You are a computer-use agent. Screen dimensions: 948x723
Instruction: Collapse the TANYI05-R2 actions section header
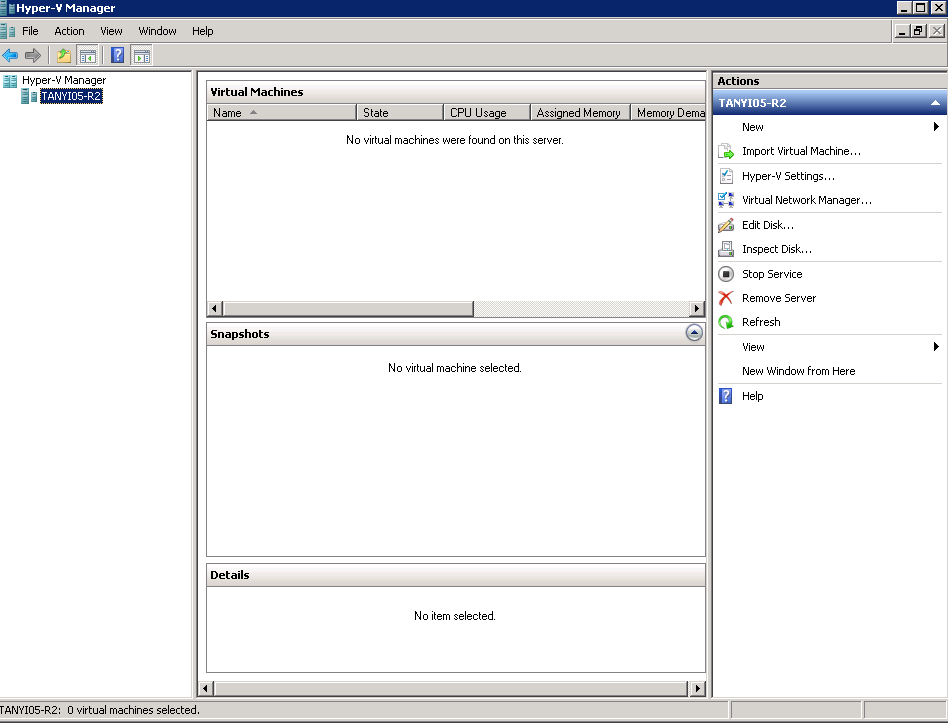(935, 103)
